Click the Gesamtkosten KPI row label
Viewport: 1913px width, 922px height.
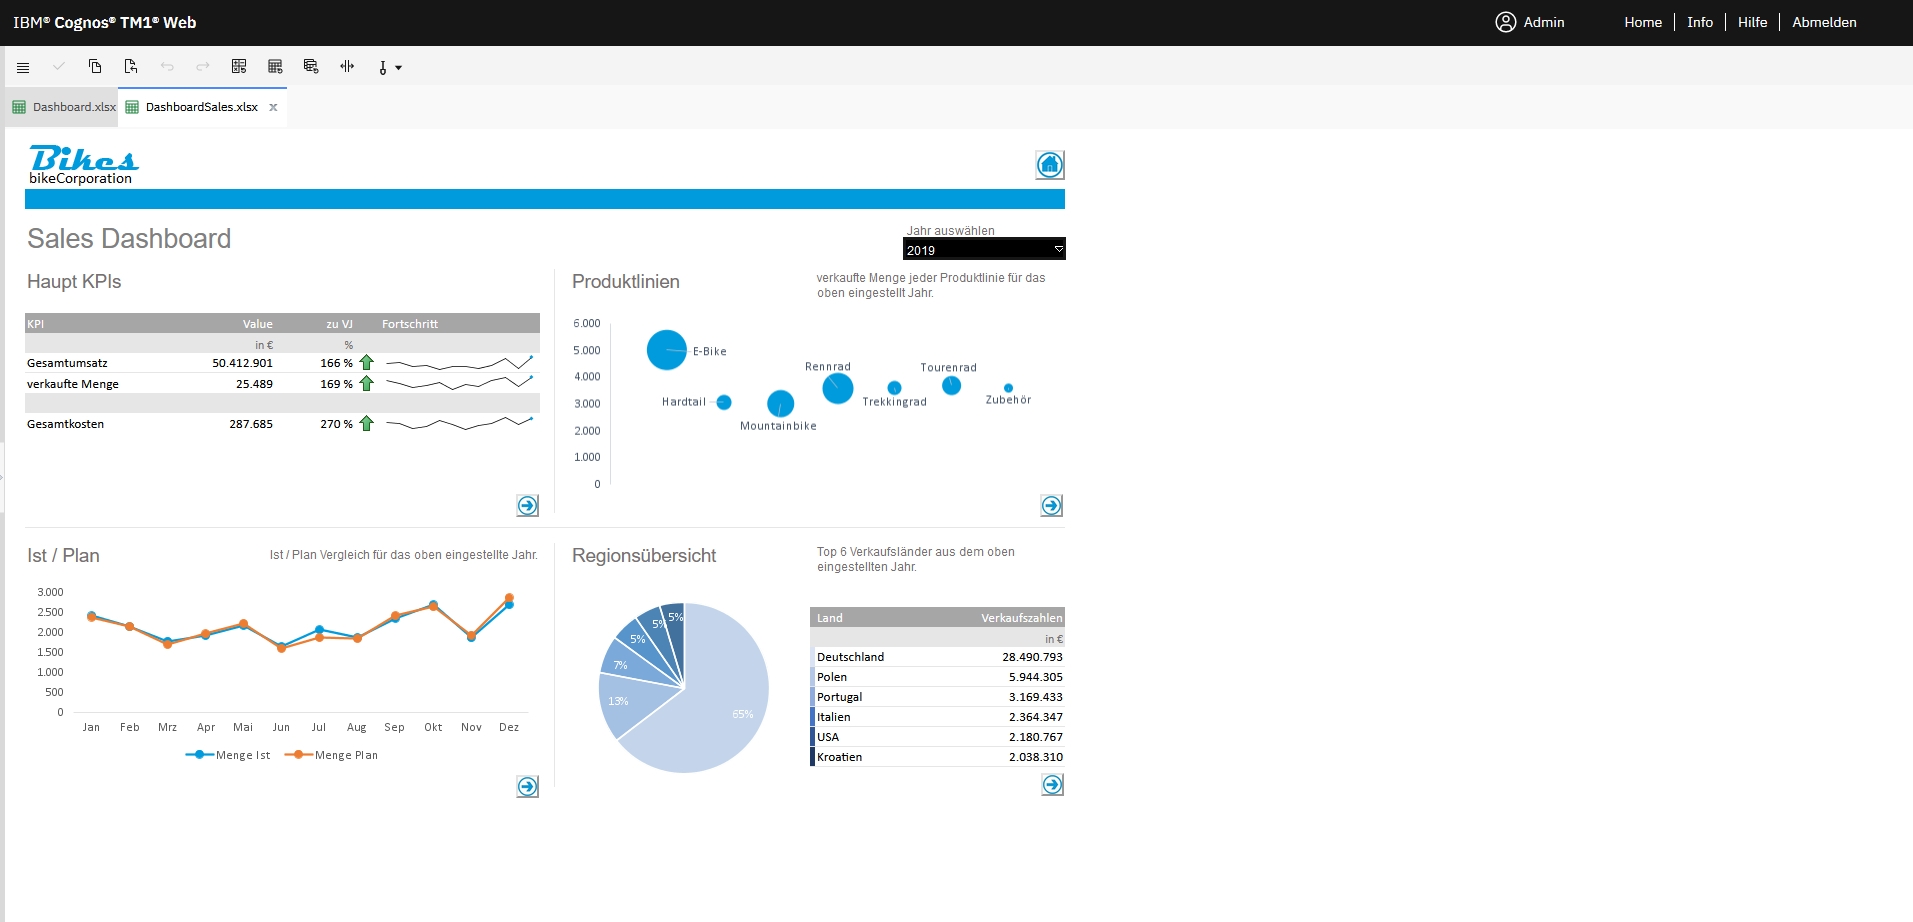pyautogui.click(x=65, y=424)
